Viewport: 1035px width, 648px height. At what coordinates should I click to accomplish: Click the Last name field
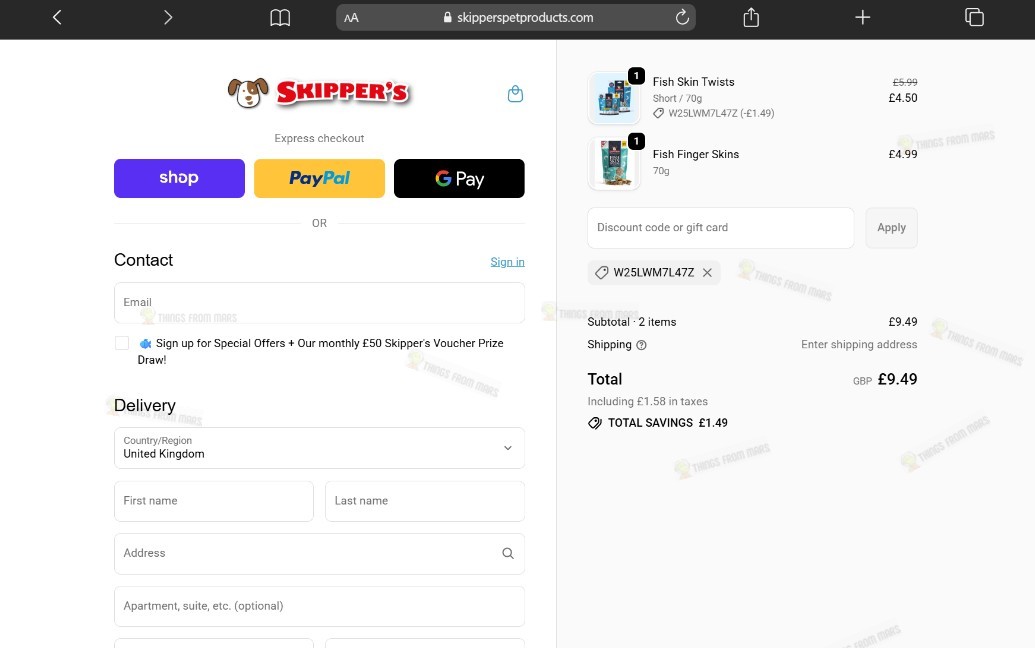point(424,501)
